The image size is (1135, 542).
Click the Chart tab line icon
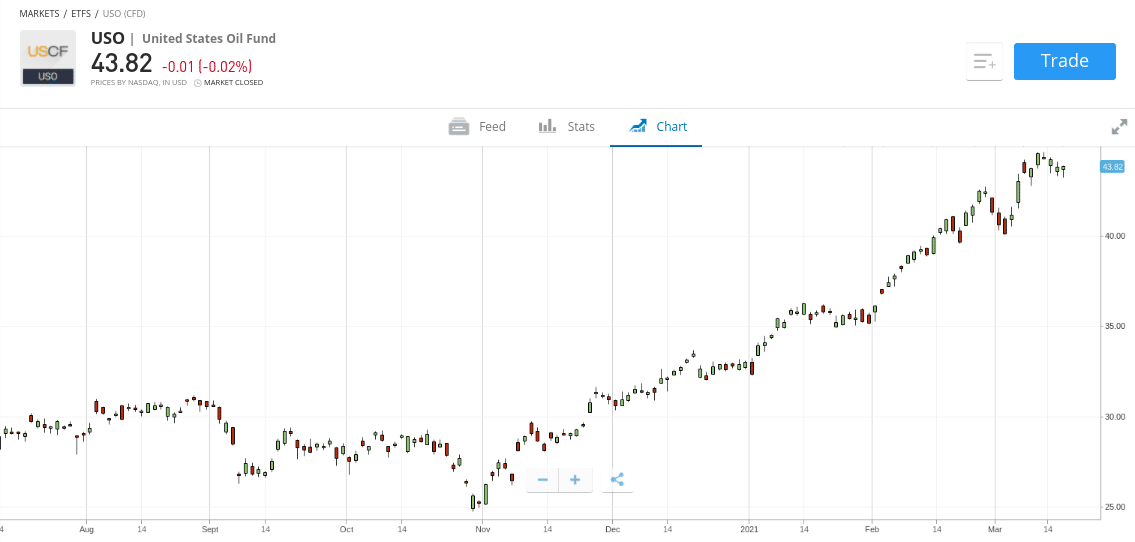638,127
